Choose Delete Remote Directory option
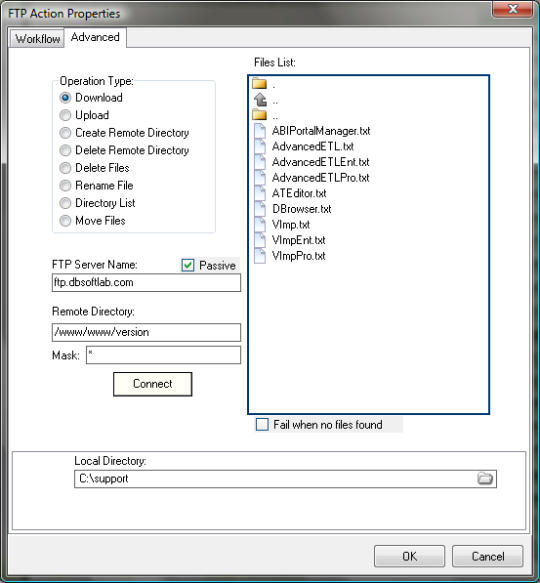The height and width of the screenshot is (583, 540). (x=65, y=150)
